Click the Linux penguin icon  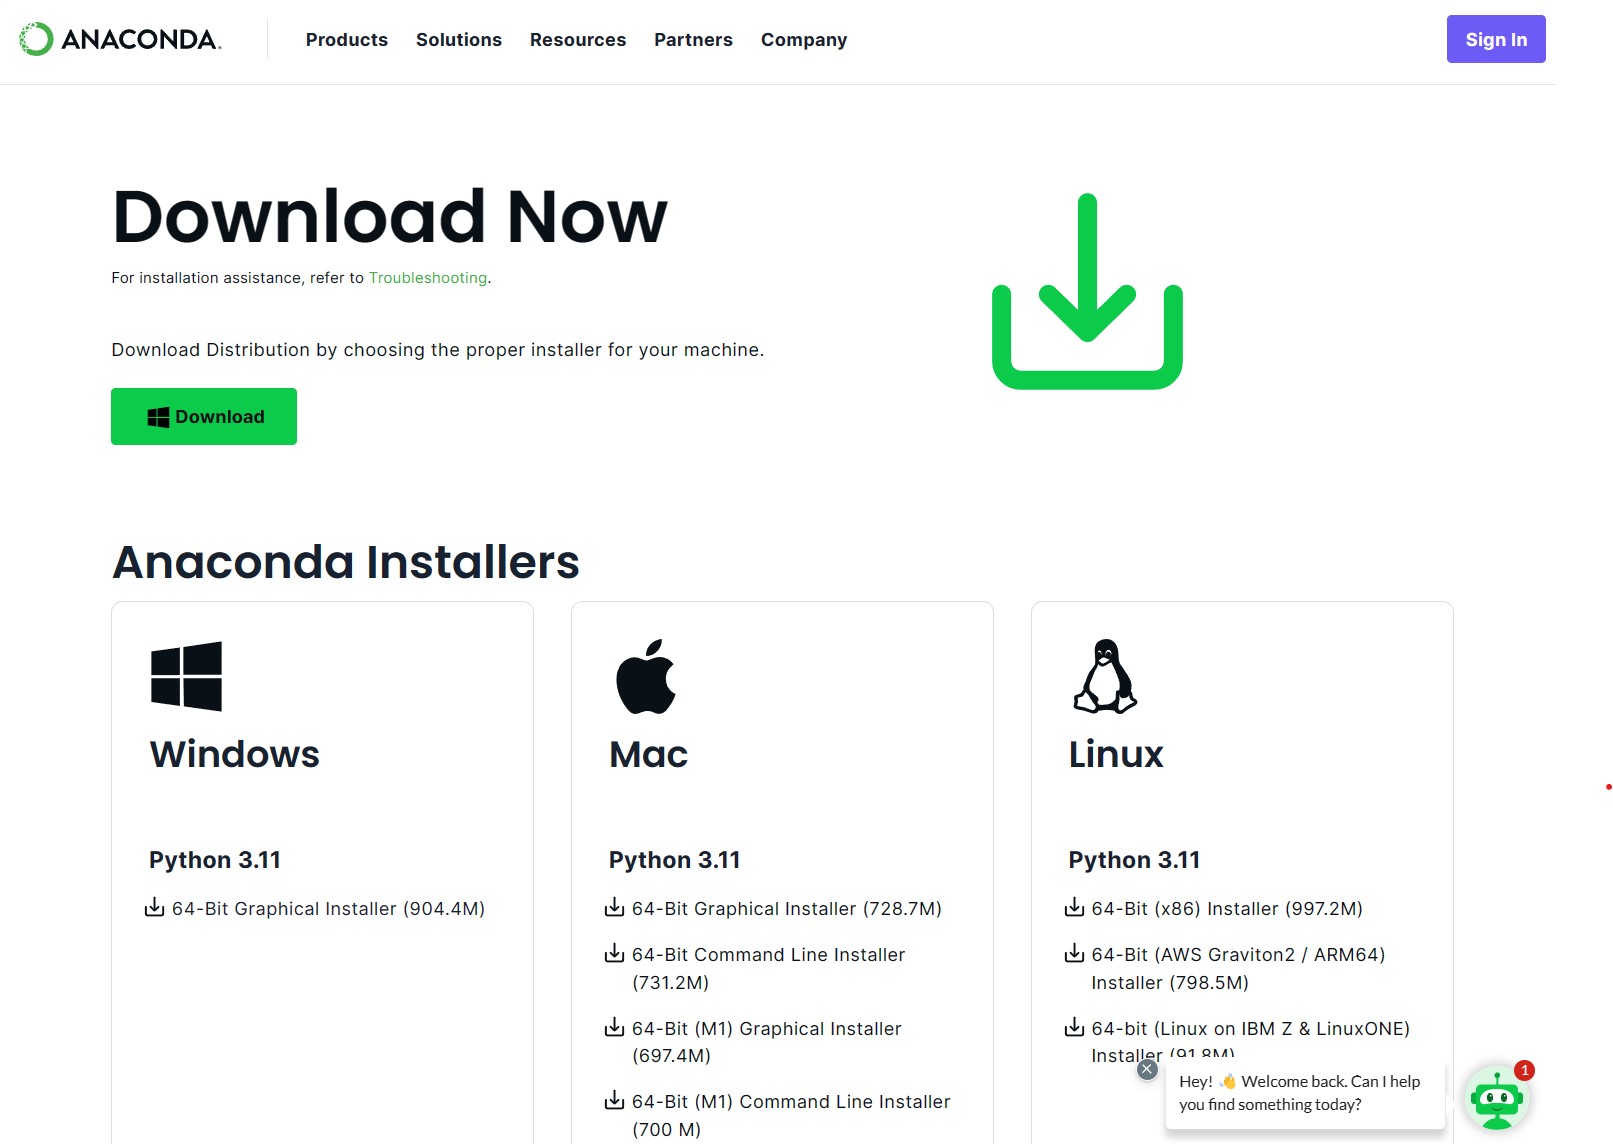click(1105, 676)
